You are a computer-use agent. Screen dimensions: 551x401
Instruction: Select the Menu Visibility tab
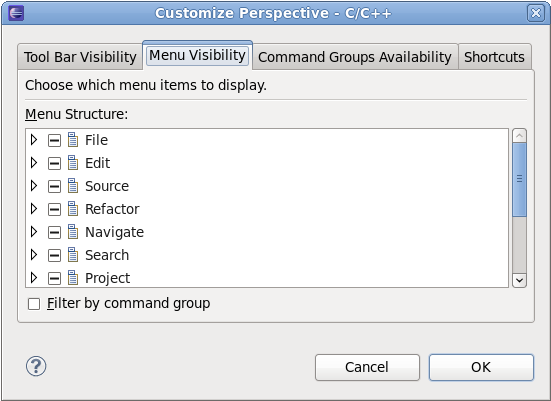(197, 55)
